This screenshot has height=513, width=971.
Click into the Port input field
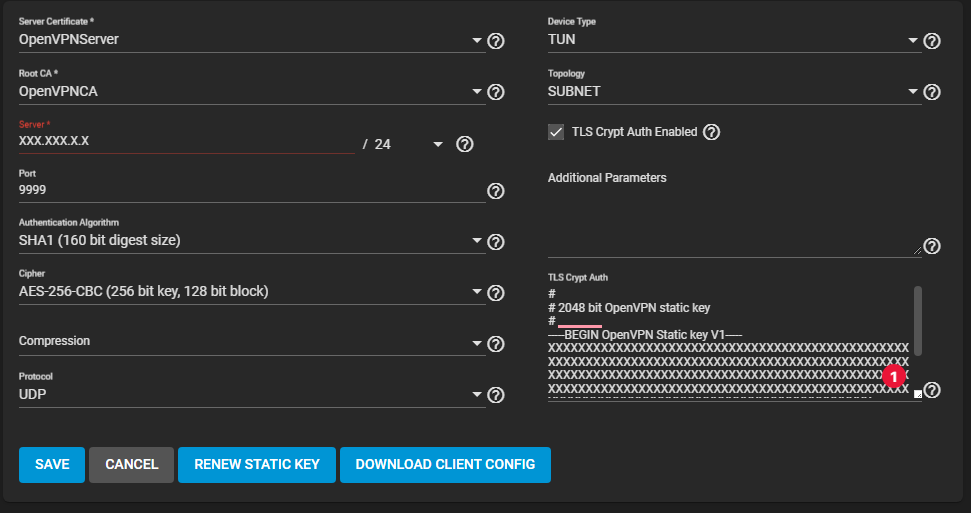tap(250, 190)
